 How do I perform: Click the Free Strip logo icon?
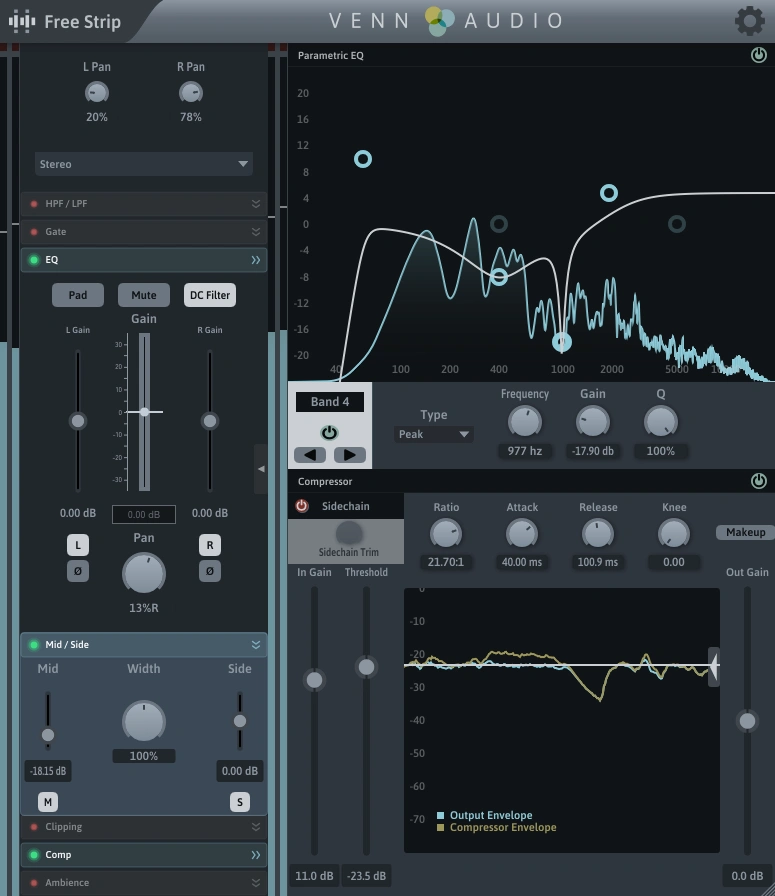[22, 22]
